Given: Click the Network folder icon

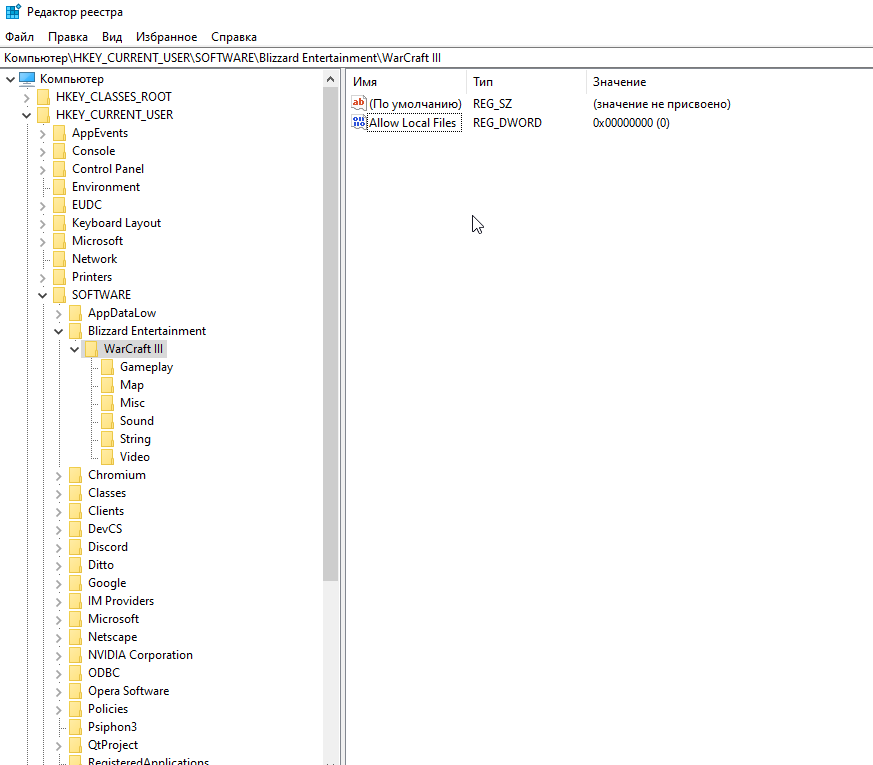Looking at the screenshot, I should click(60, 259).
